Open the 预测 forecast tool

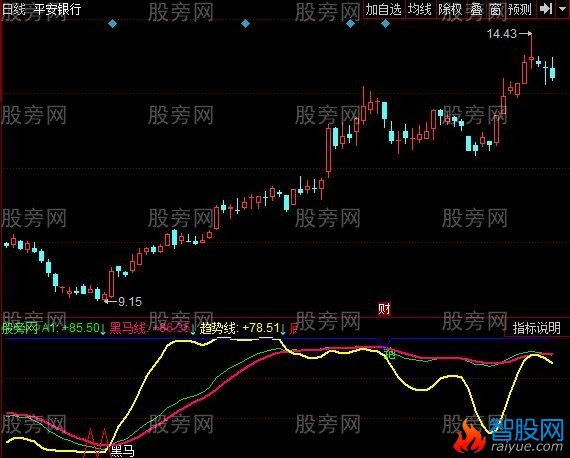520,9
